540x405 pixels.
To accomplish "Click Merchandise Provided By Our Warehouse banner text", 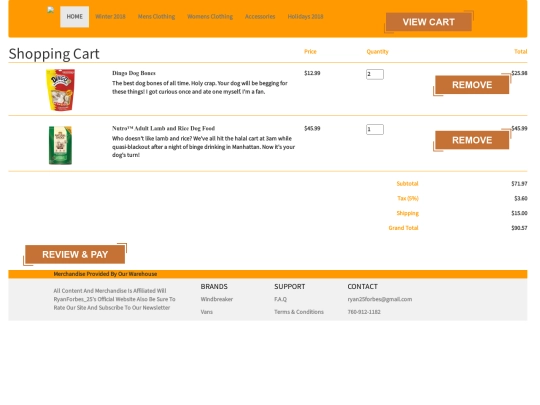I will pyautogui.click(x=105, y=274).
